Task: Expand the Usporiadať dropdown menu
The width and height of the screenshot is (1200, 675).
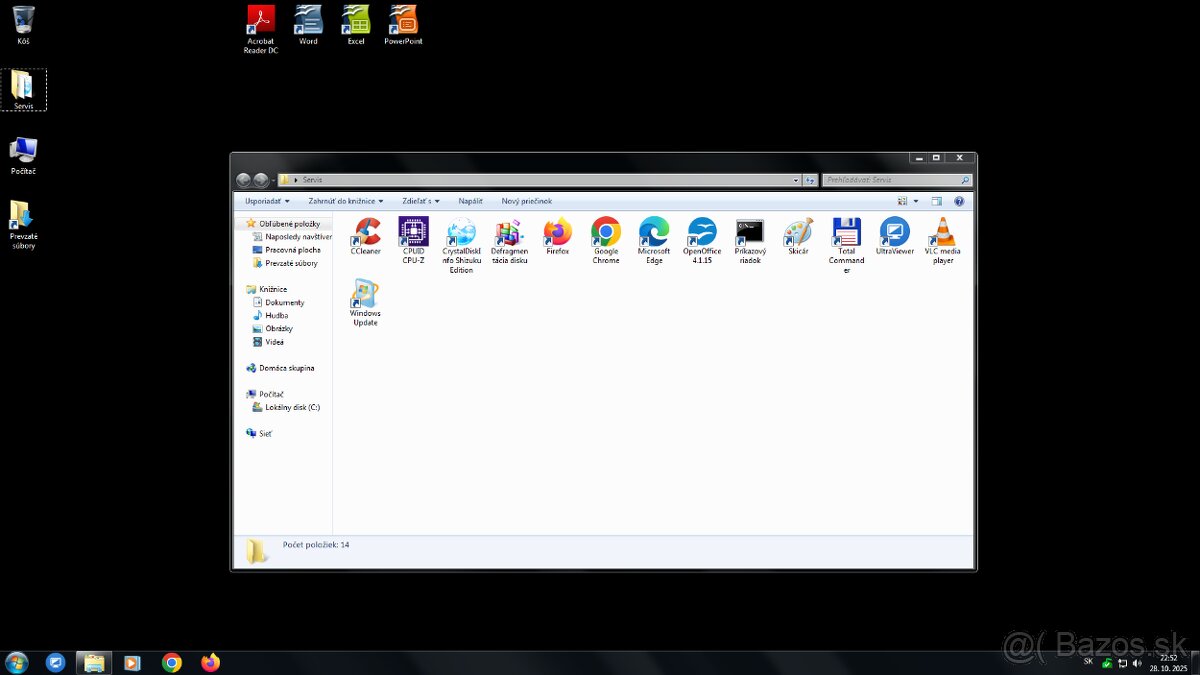Action: tap(267, 201)
